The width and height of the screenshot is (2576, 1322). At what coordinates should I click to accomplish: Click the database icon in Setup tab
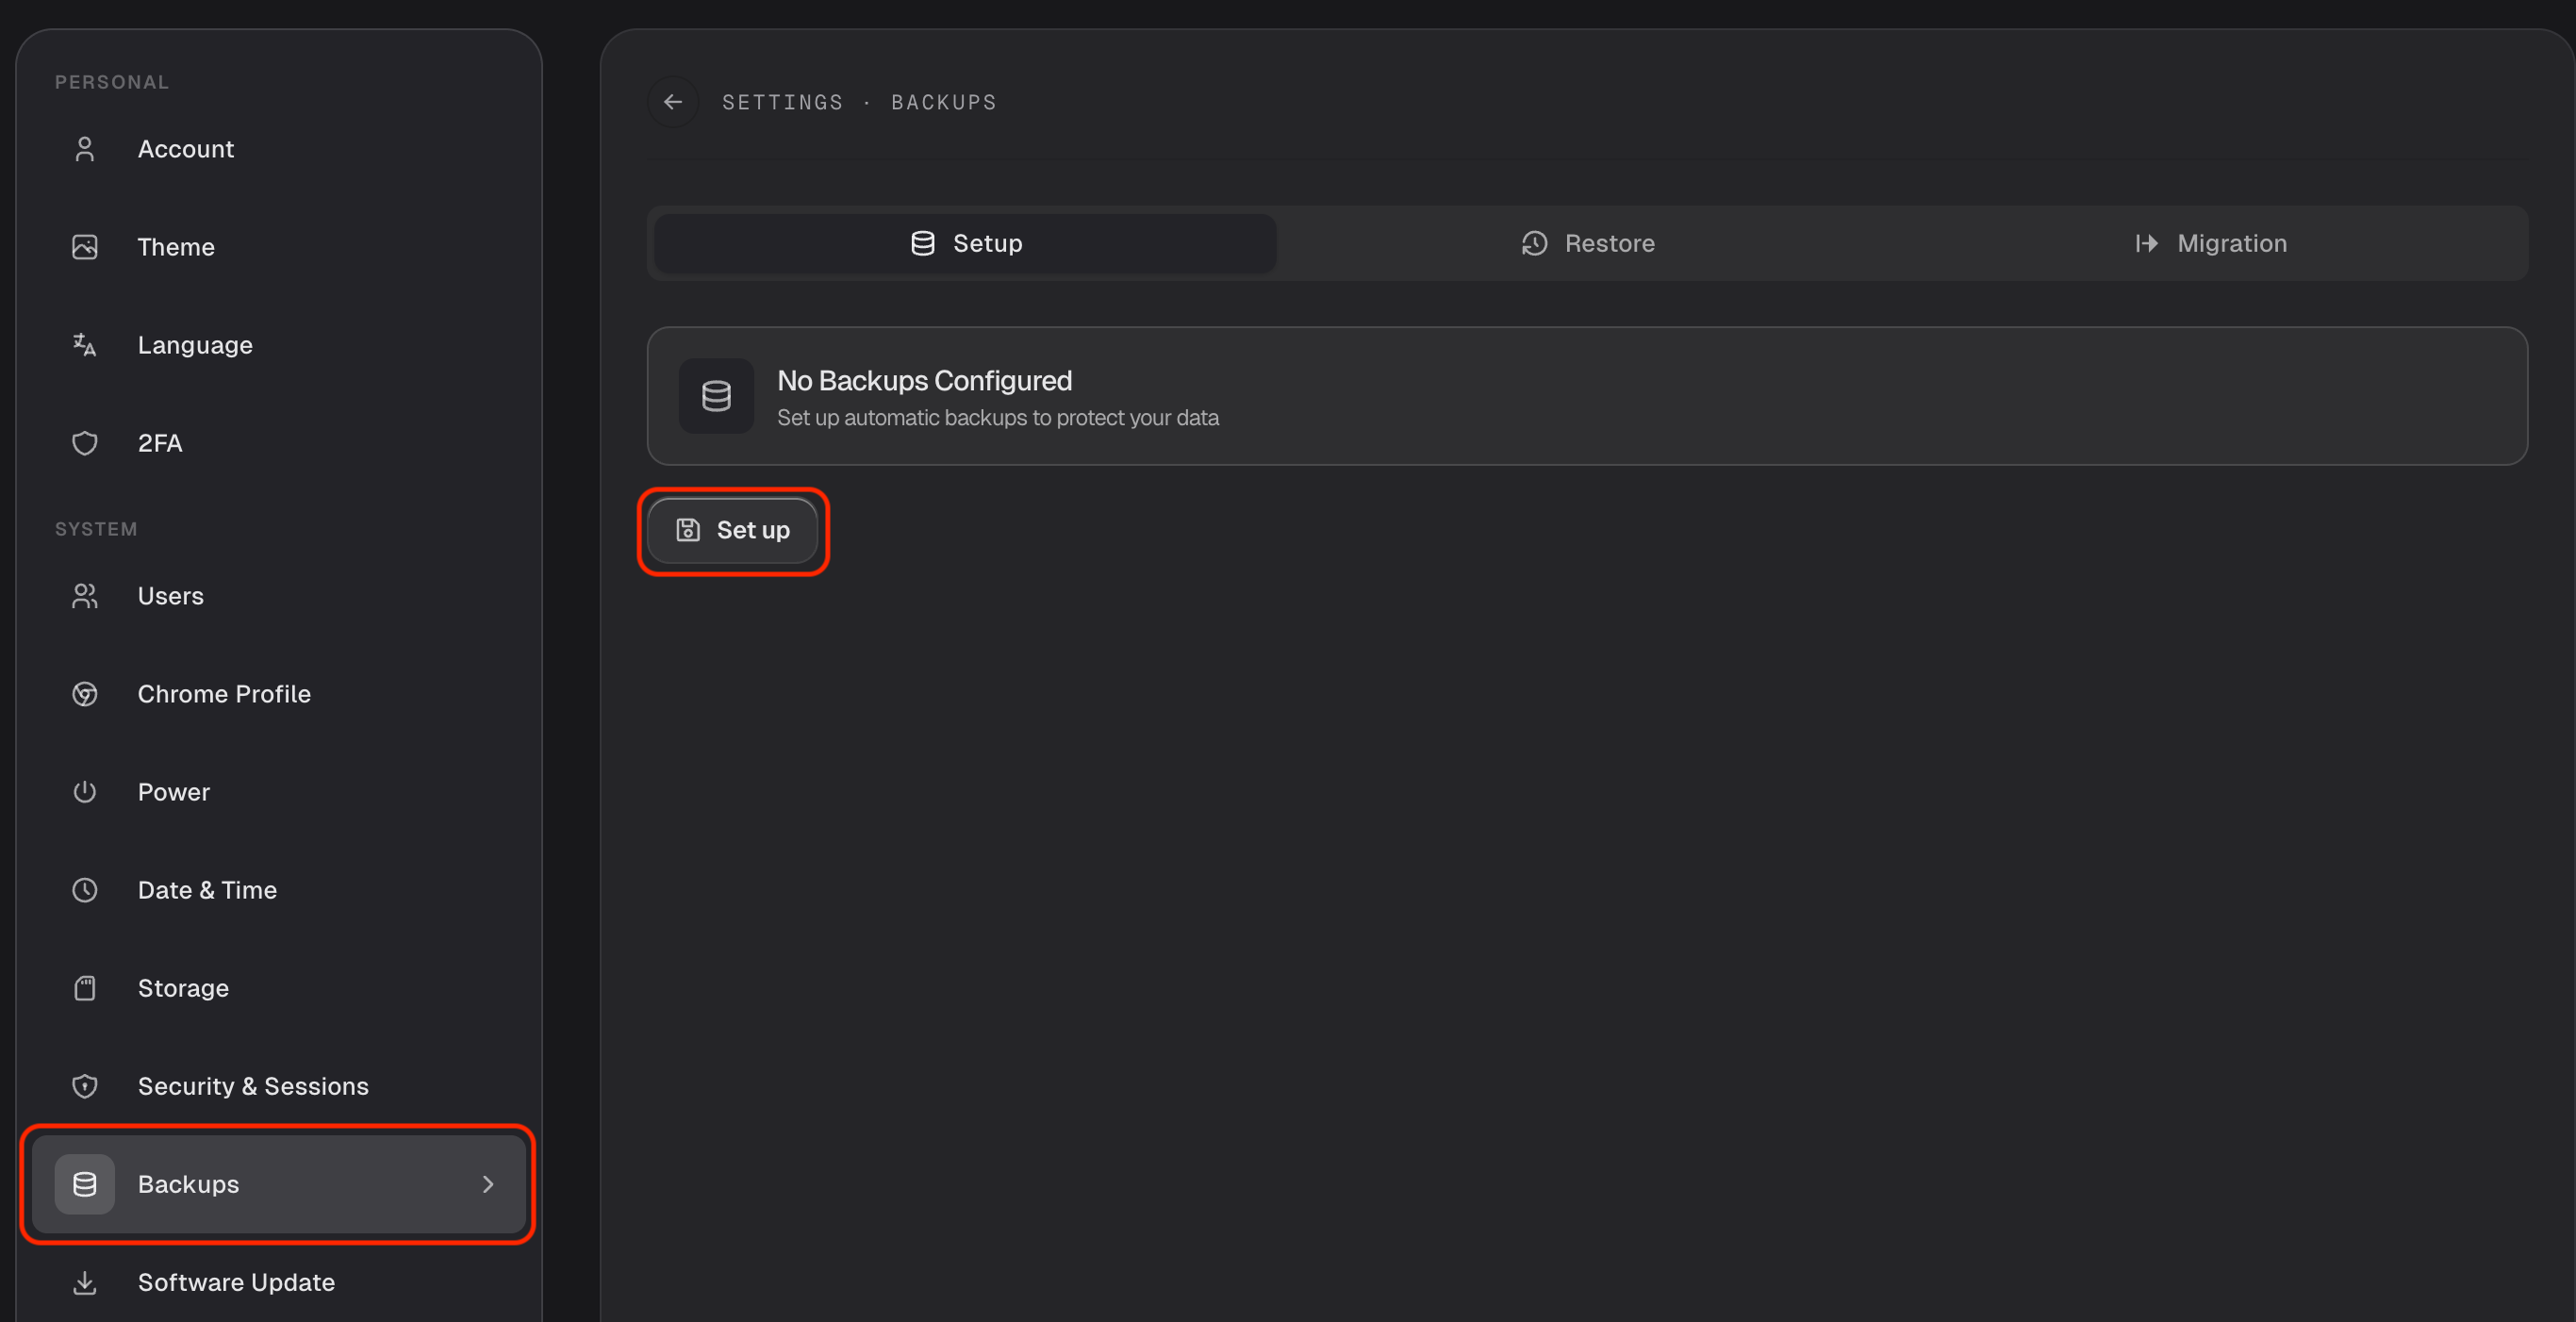[923, 243]
